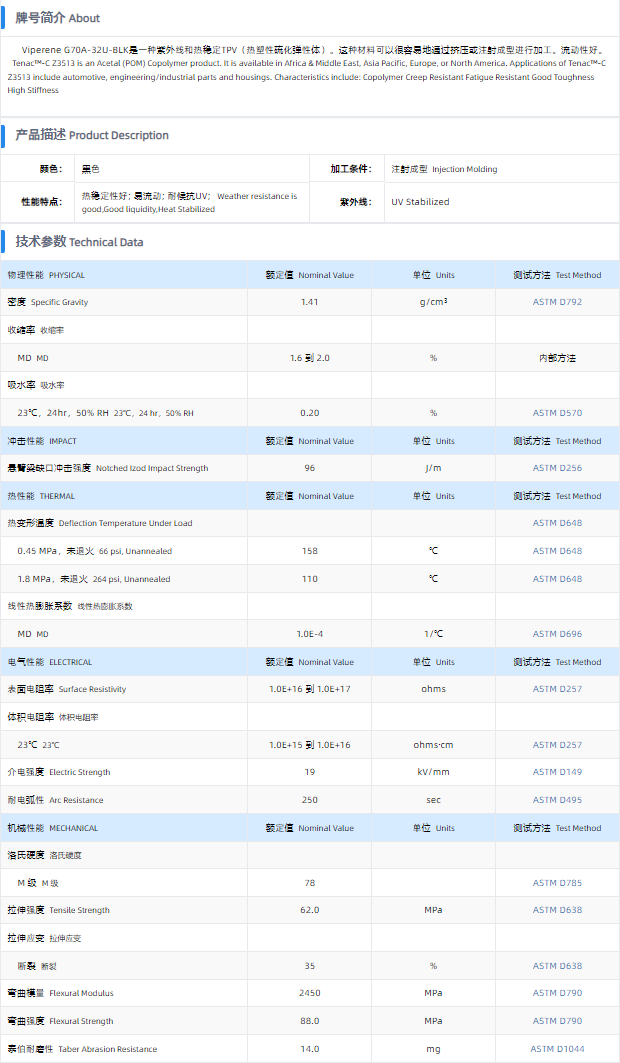The width and height of the screenshot is (620, 1063).
Task: Click the ASTM D256 Izod impact link
Action: click(x=557, y=468)
